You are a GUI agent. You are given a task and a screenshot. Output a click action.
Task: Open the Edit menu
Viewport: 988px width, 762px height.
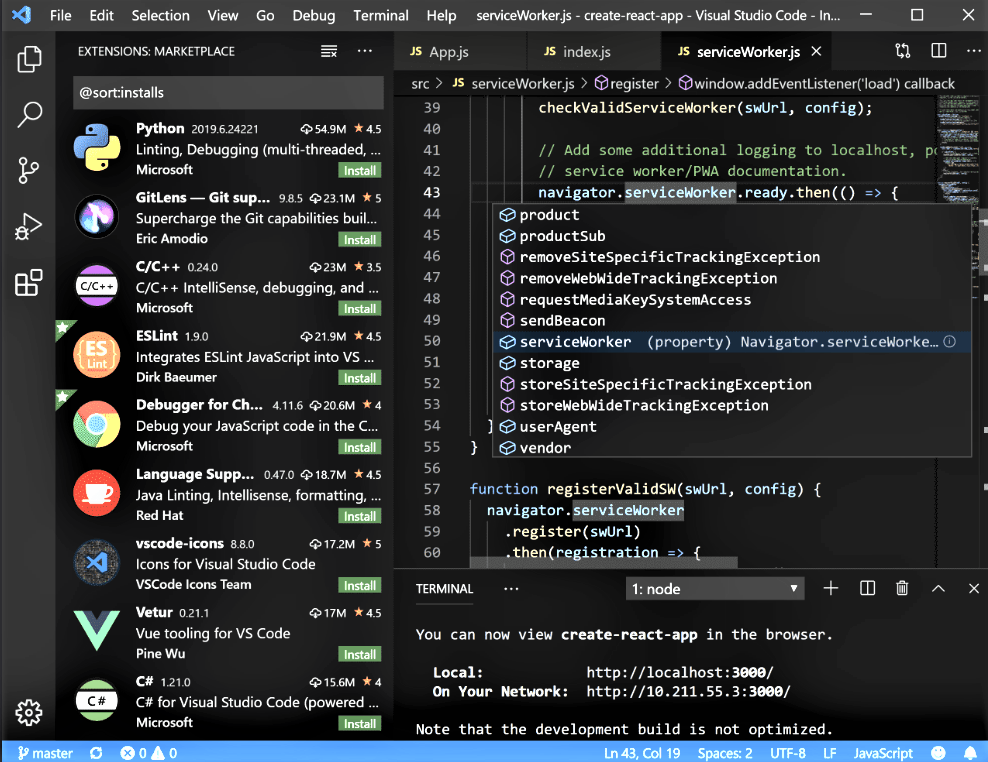coord(101,15)
